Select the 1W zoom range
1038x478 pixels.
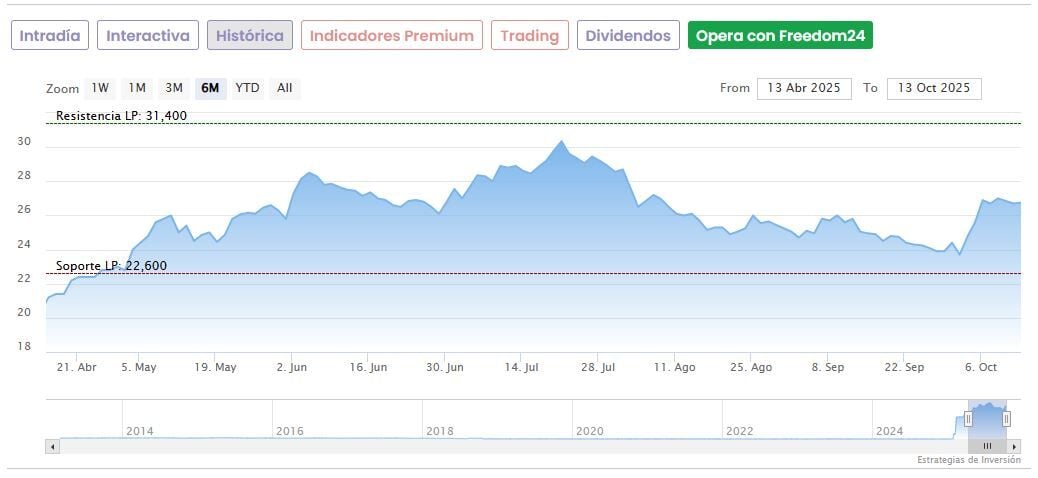(100, 88)
